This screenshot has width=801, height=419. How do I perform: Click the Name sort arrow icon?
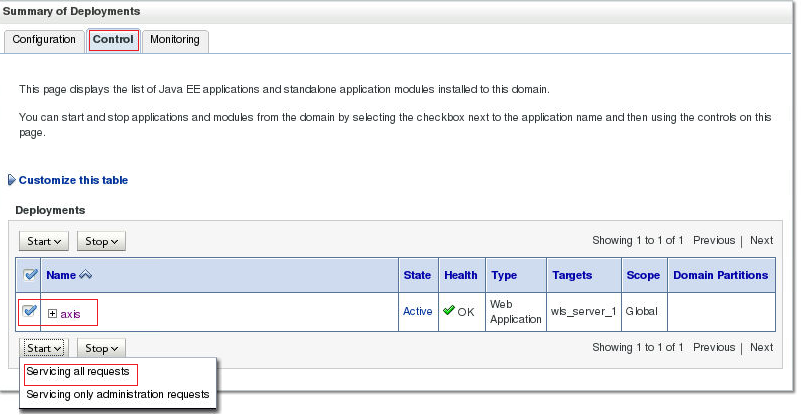pyautogui.click(x=85, y=275)
